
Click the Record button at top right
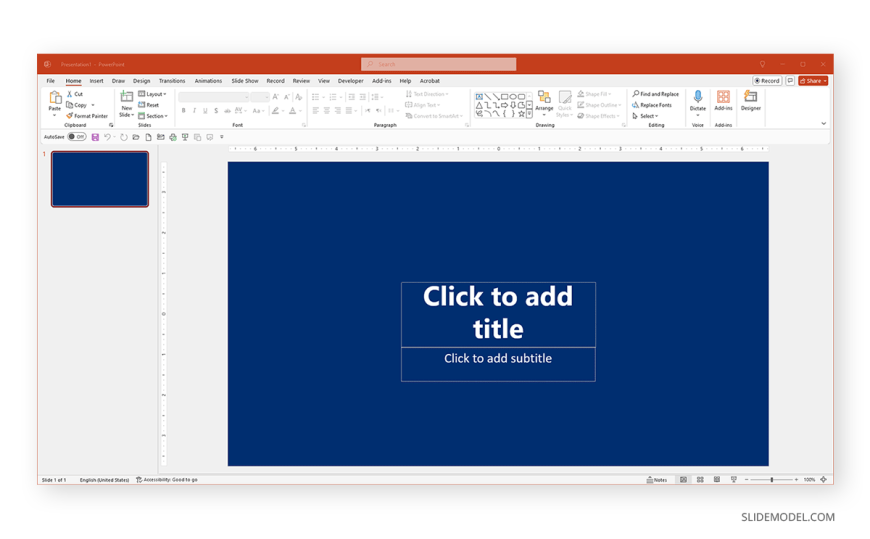coord(767,80)
